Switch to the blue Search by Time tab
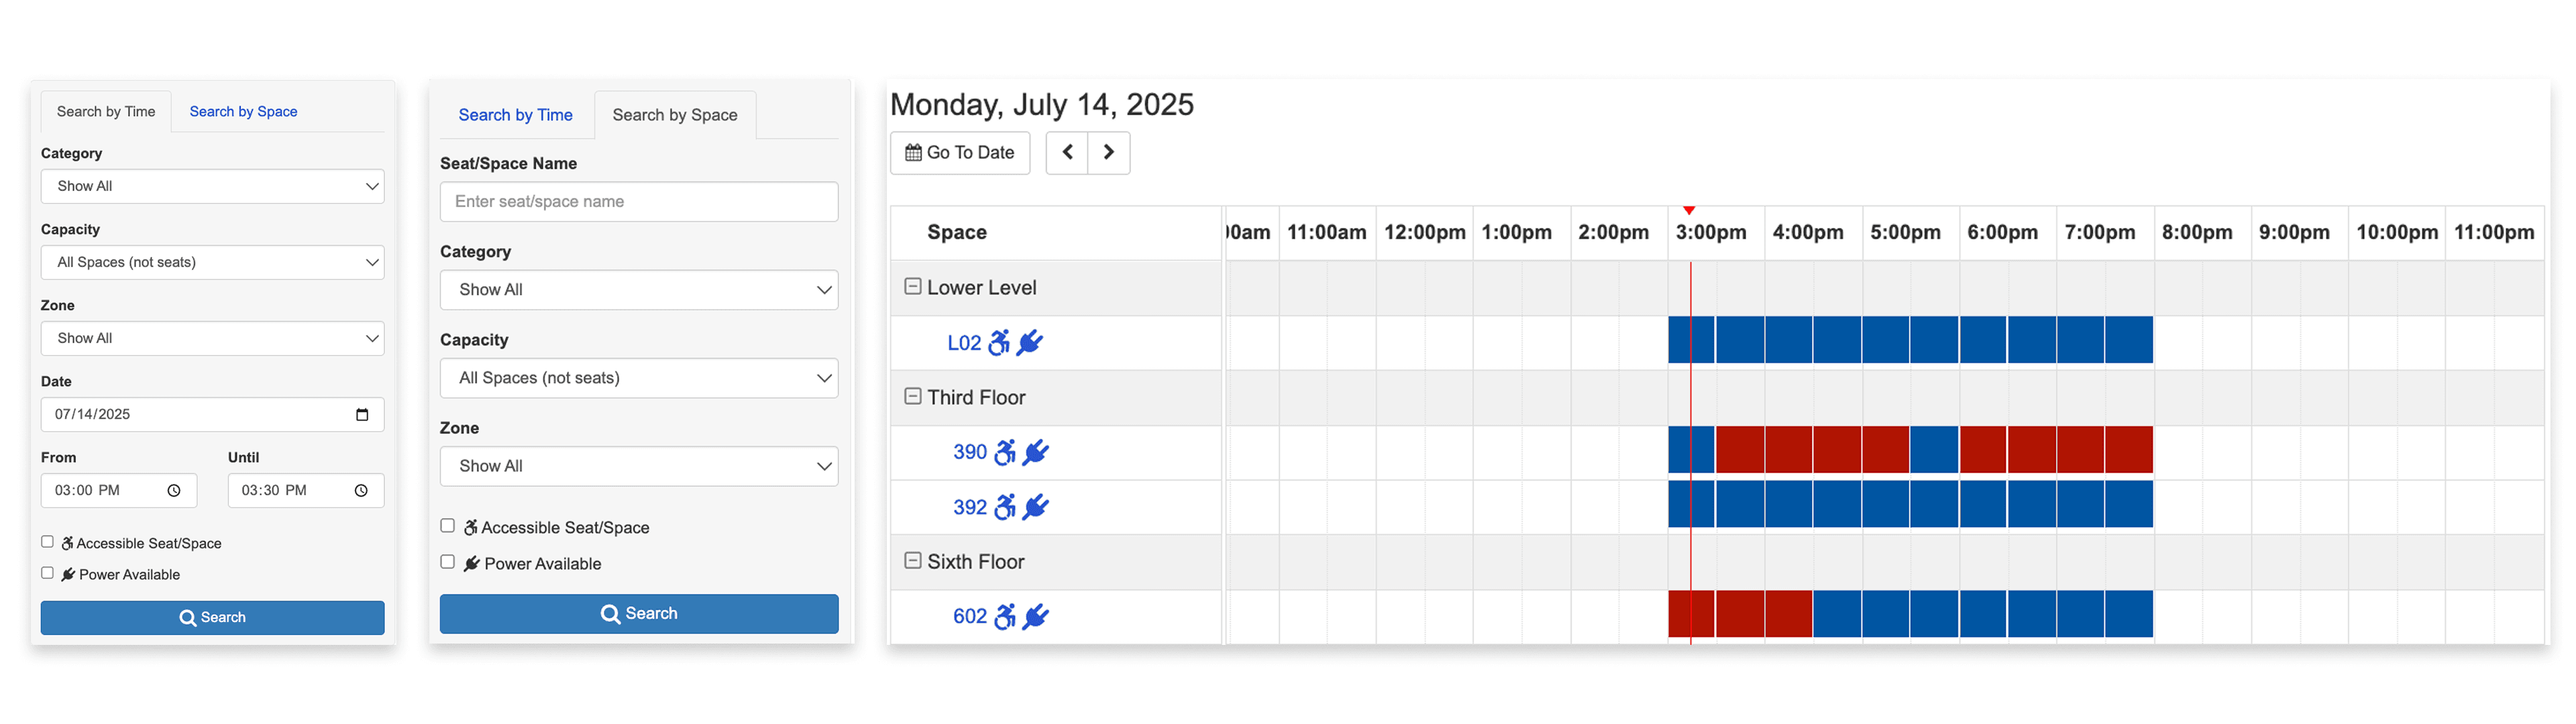The height and width of the screenshot is (724, 2576). (515, 115)
